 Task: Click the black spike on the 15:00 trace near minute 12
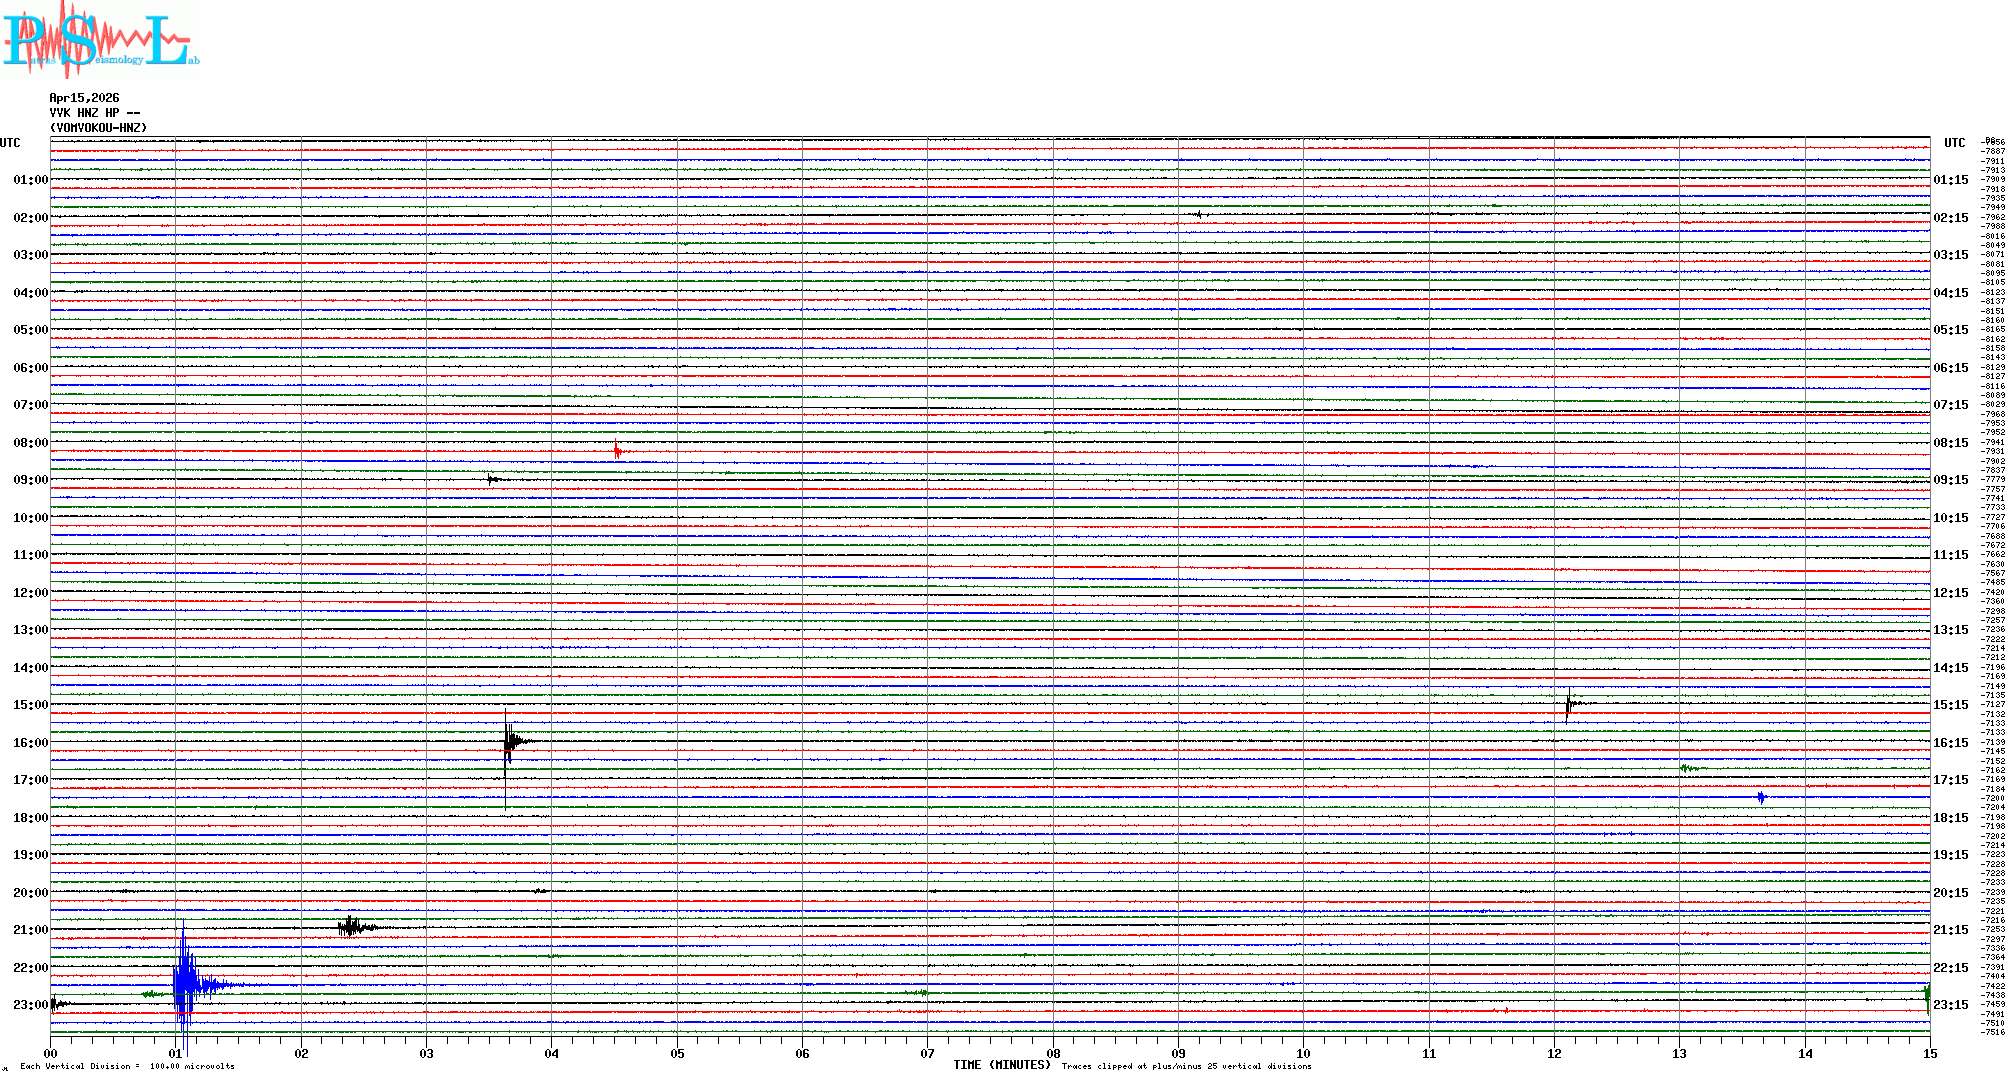coord(1569,704)
